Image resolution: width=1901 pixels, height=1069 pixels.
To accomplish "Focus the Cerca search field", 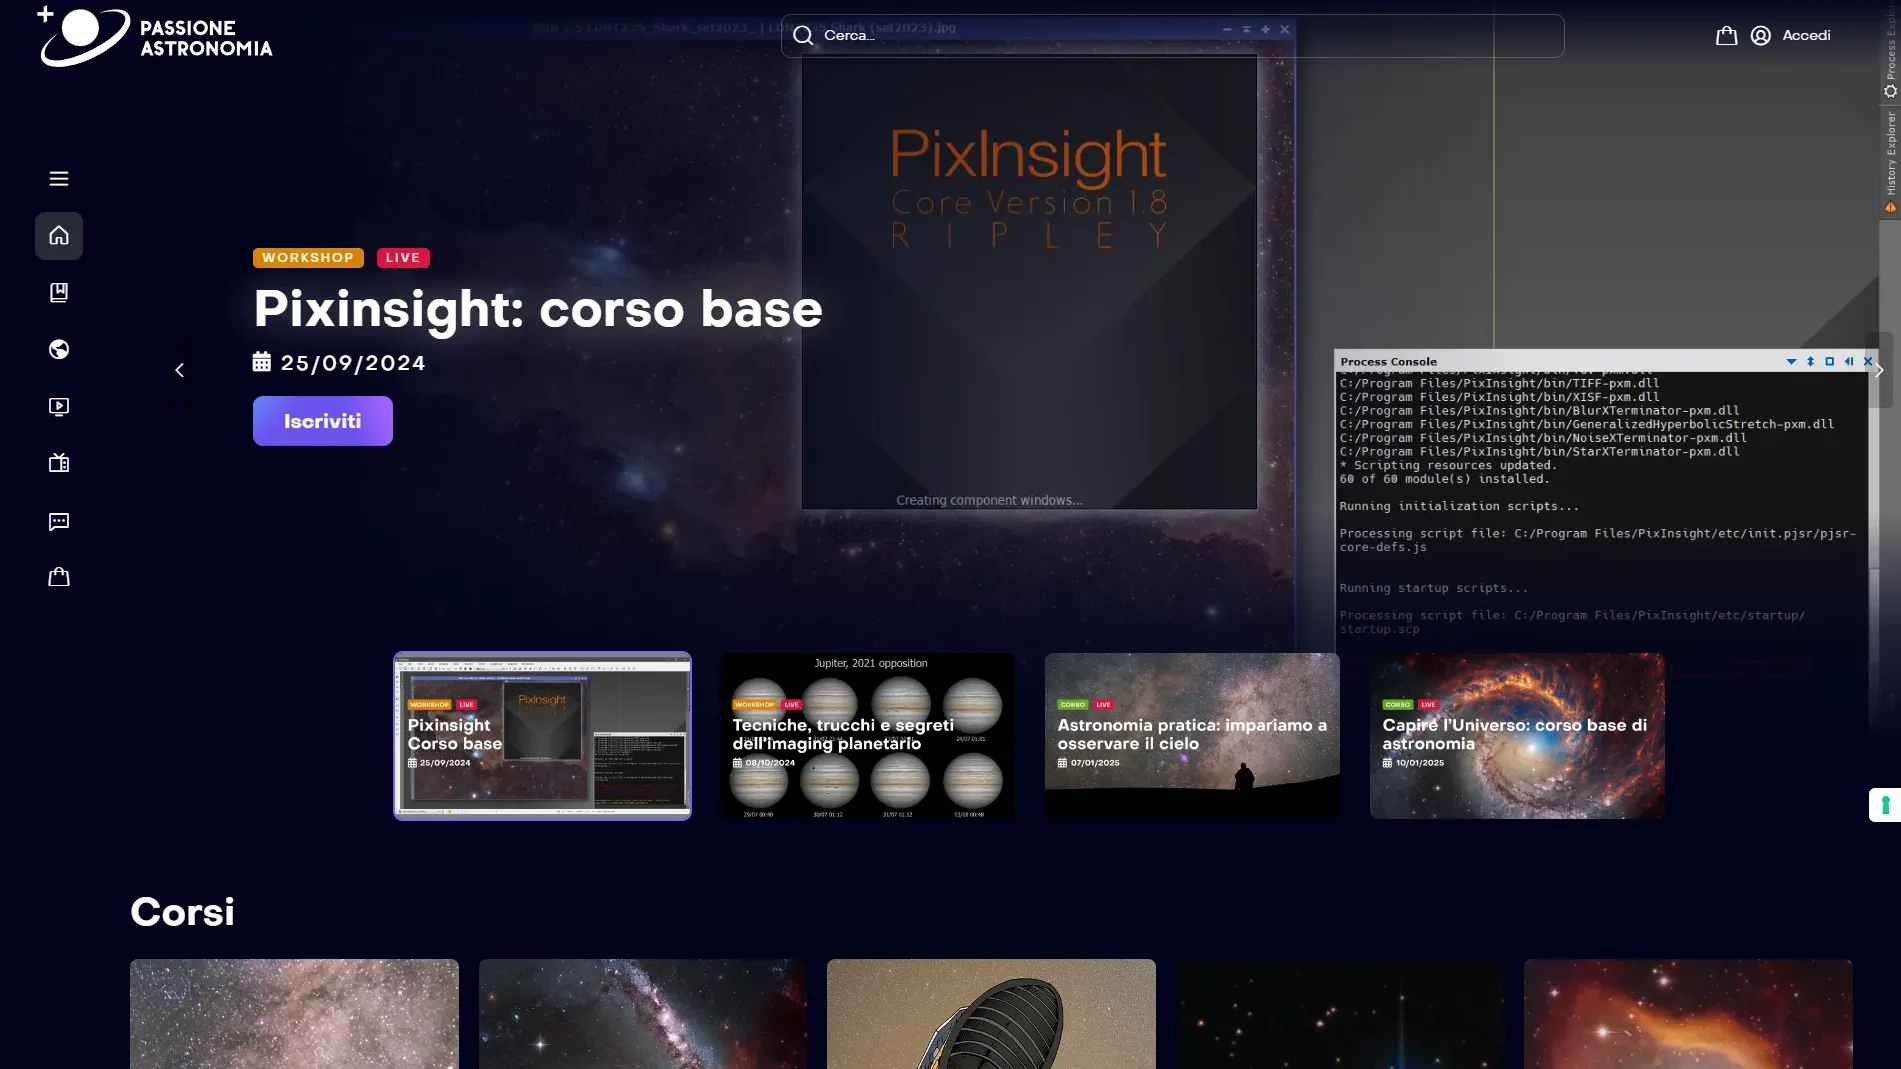I will click(1172, 36).
